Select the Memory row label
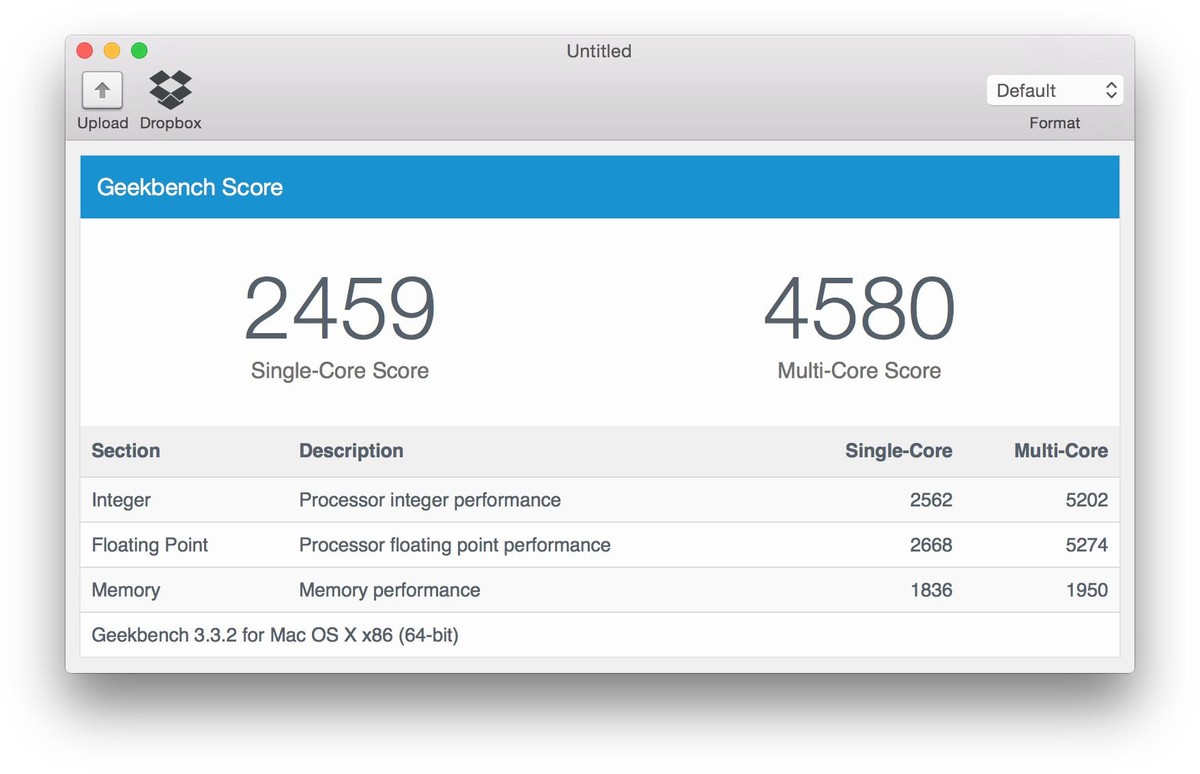 pos(126,590)
